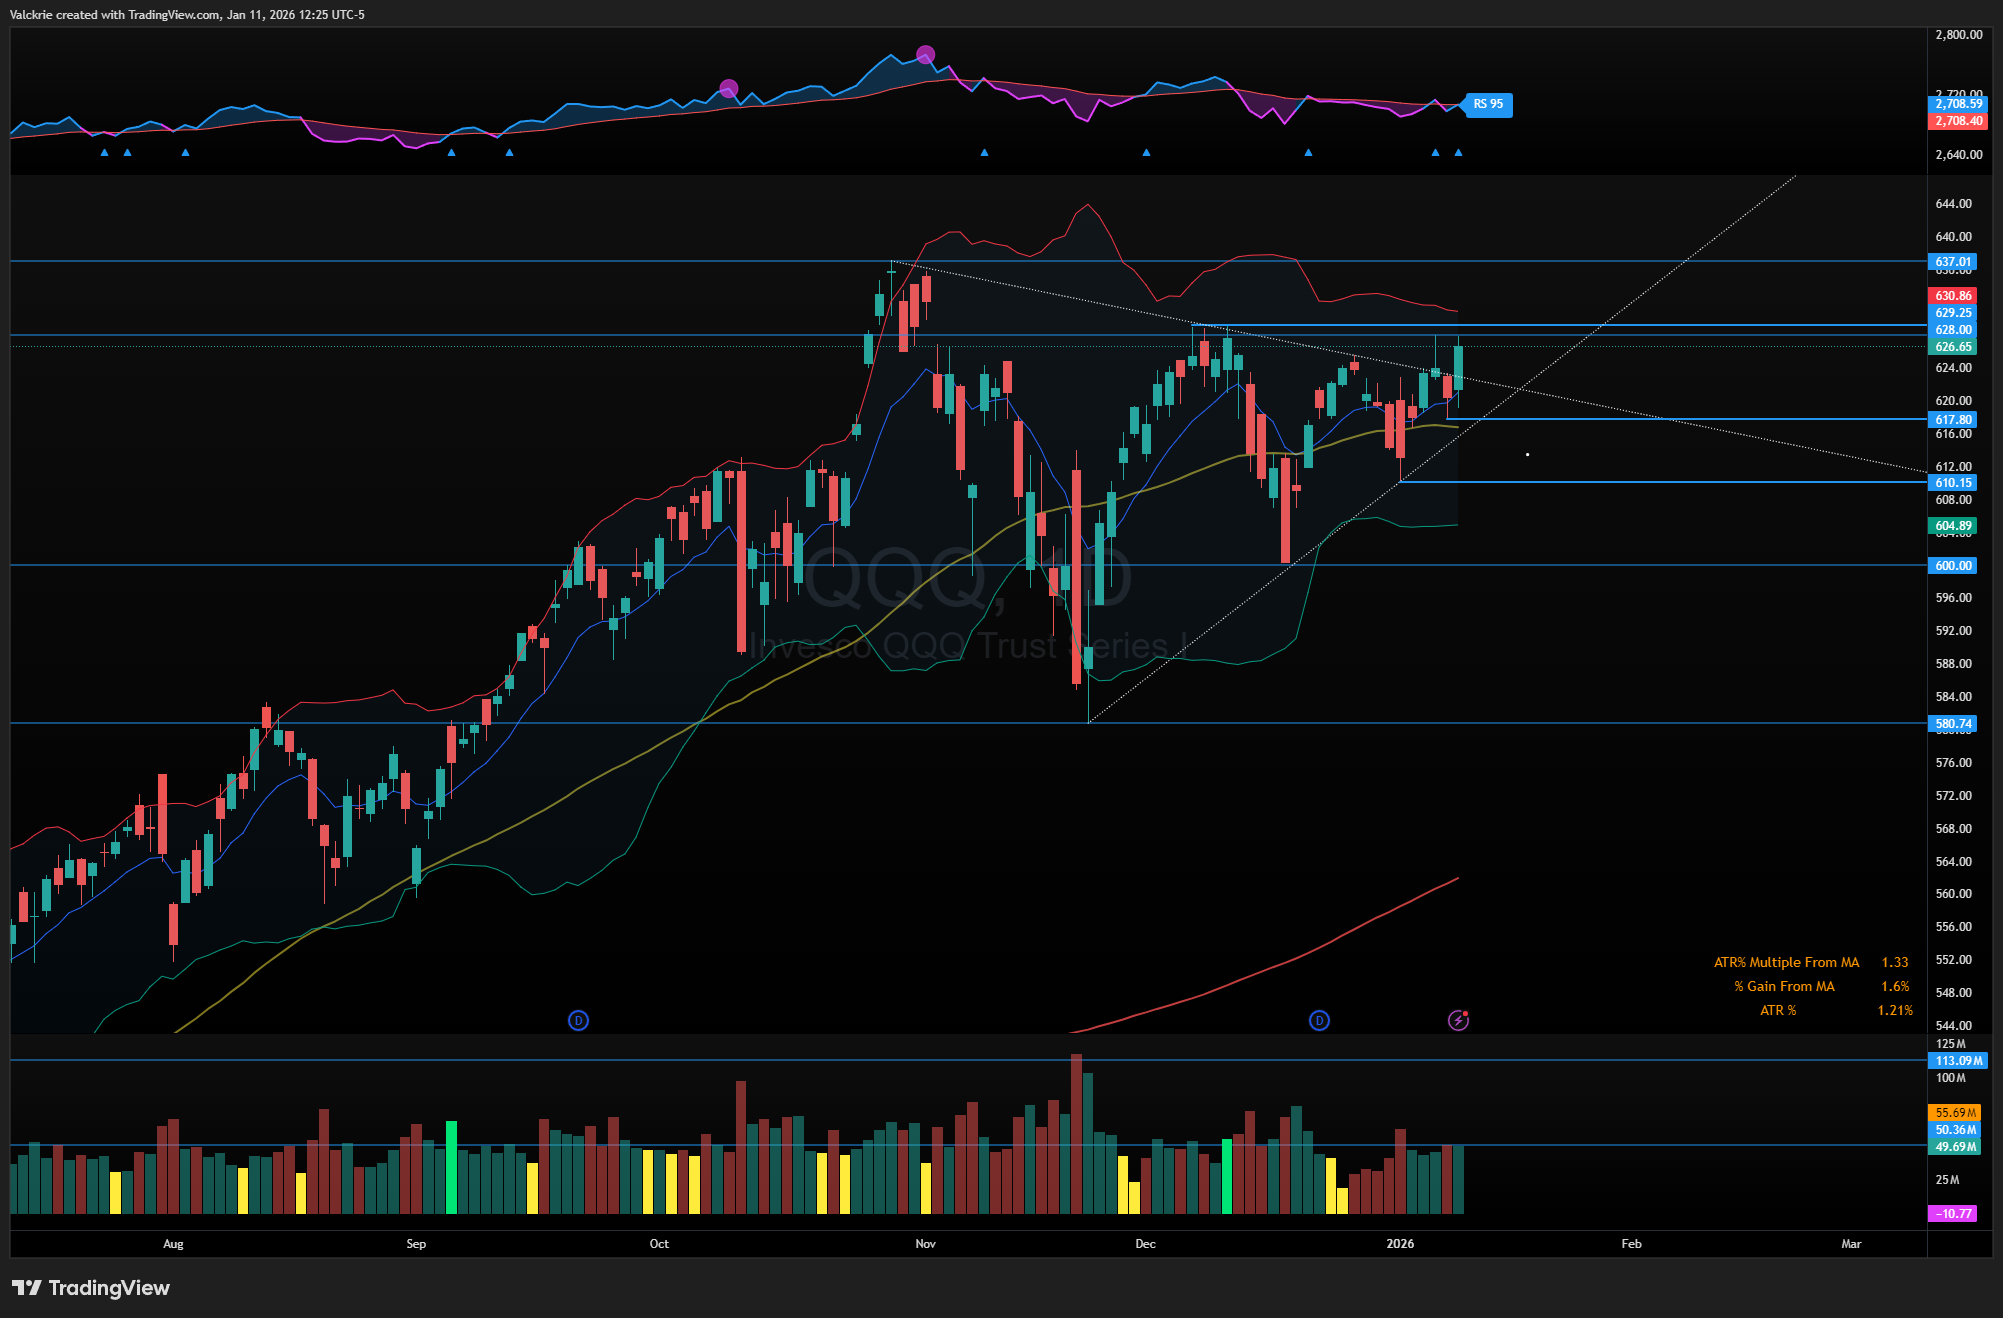2003x1318 pixels.
Task: Click the 580.74 support line label
Action: tap(1952, 723)
